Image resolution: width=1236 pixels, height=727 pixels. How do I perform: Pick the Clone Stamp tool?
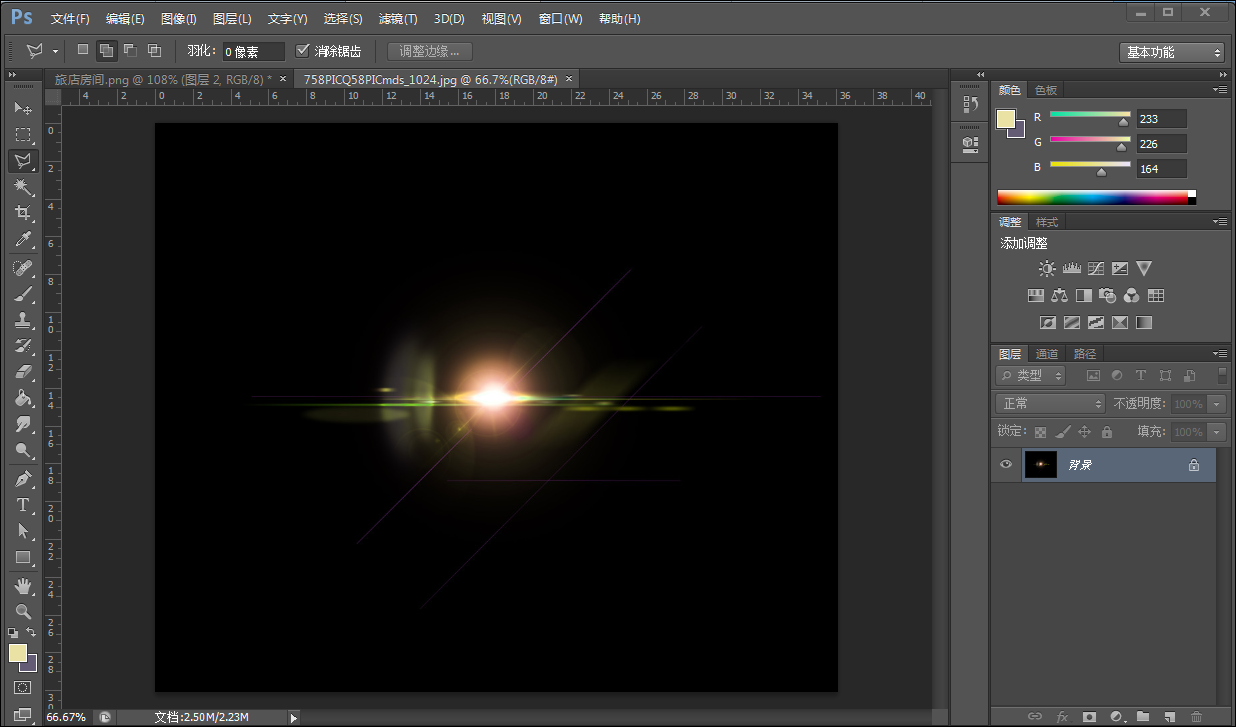click(23, 320)
